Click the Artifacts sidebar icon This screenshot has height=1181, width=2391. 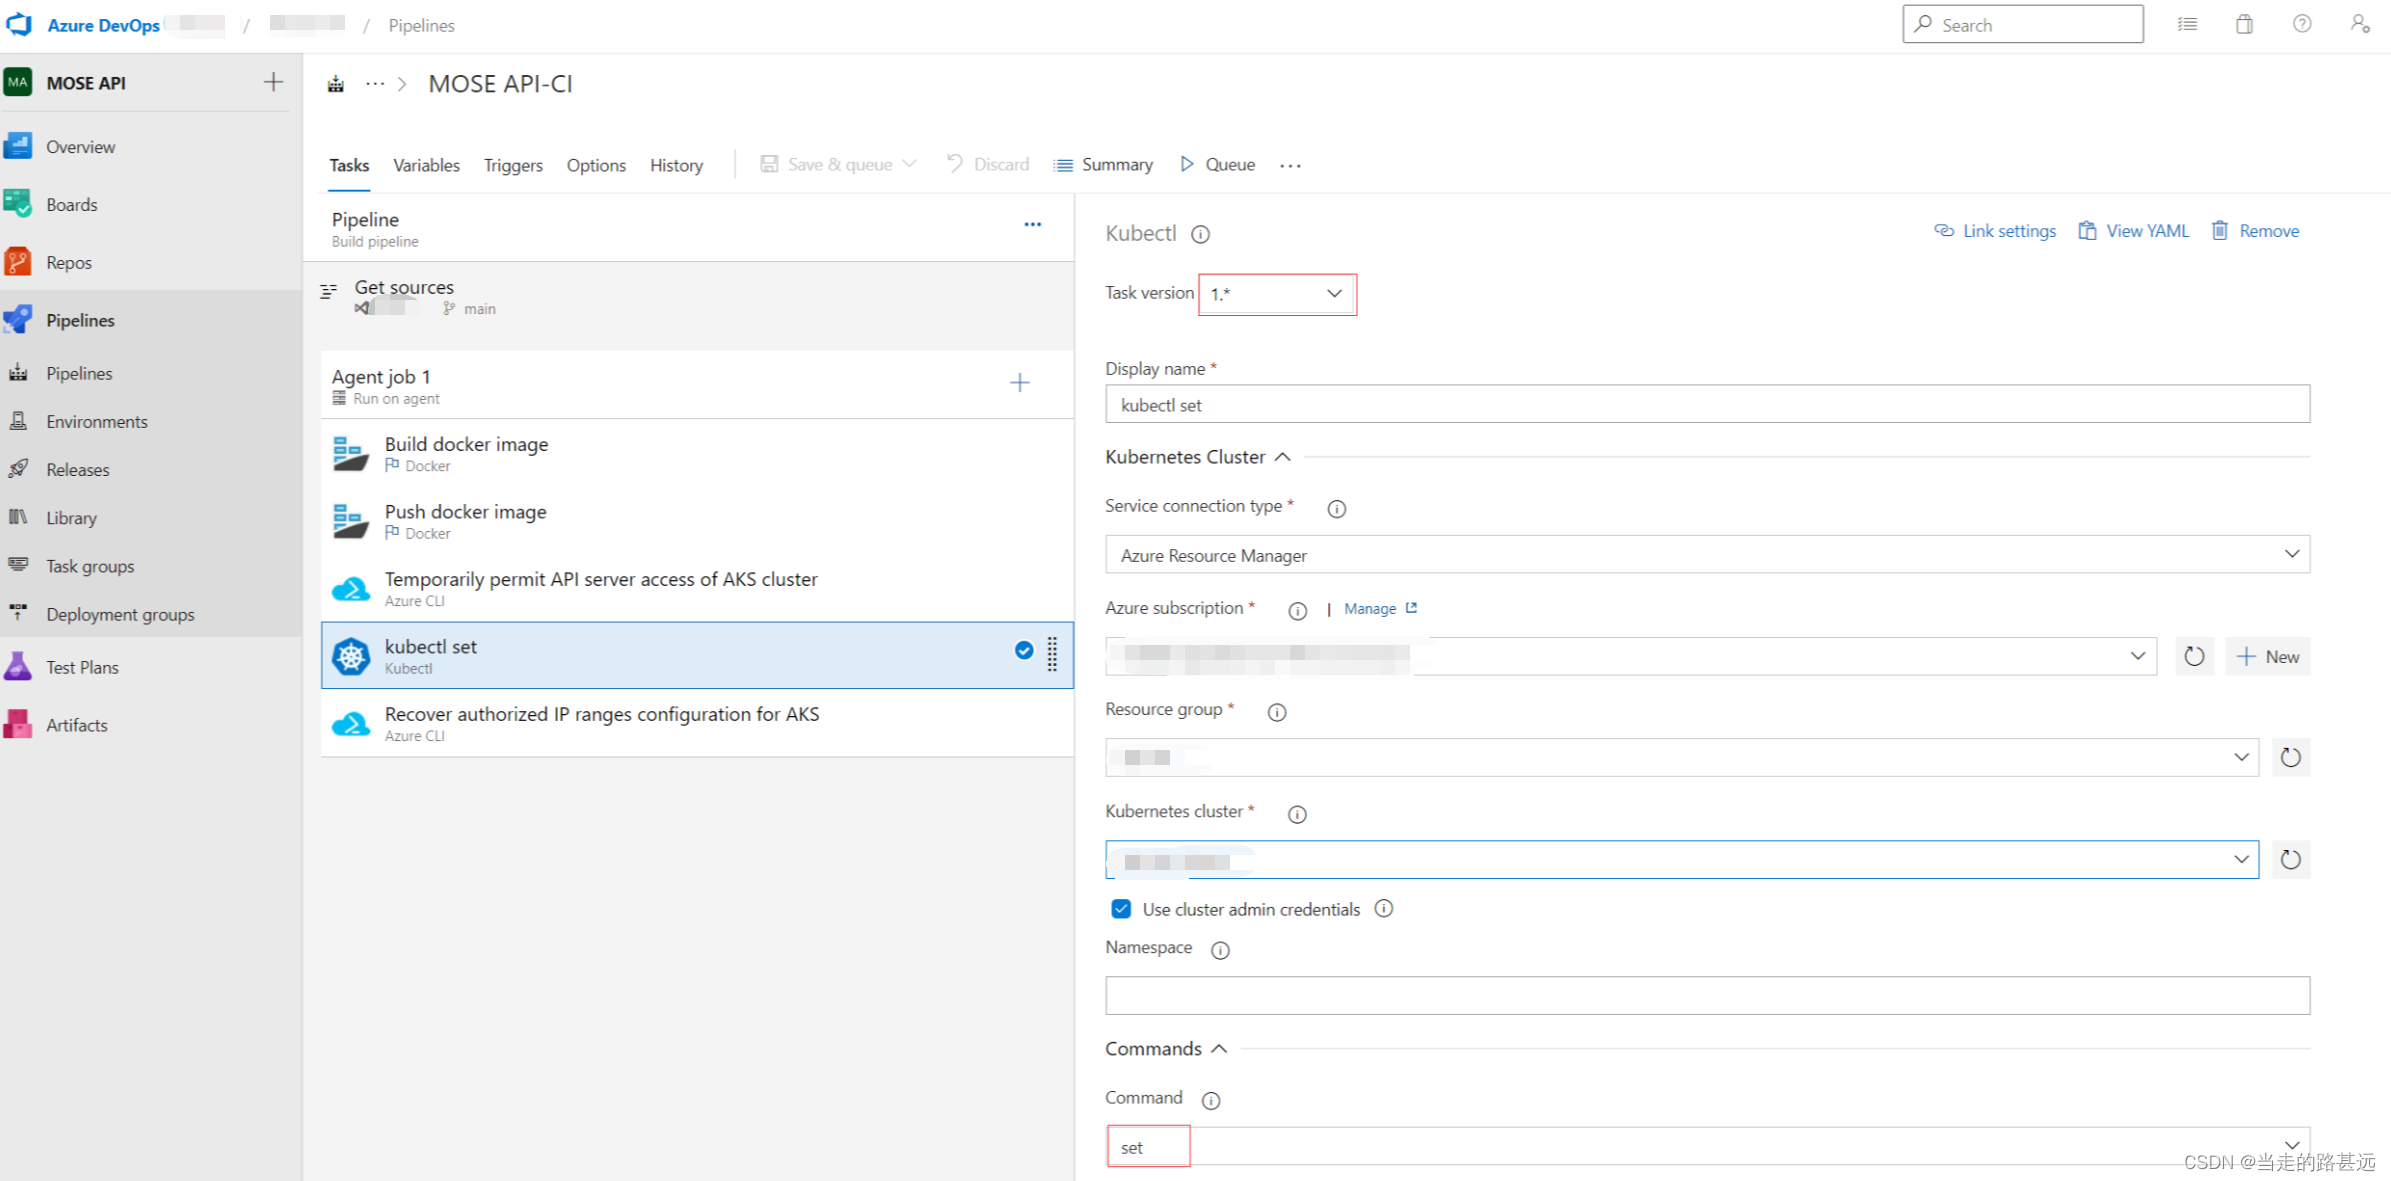(x=18, y=725)
